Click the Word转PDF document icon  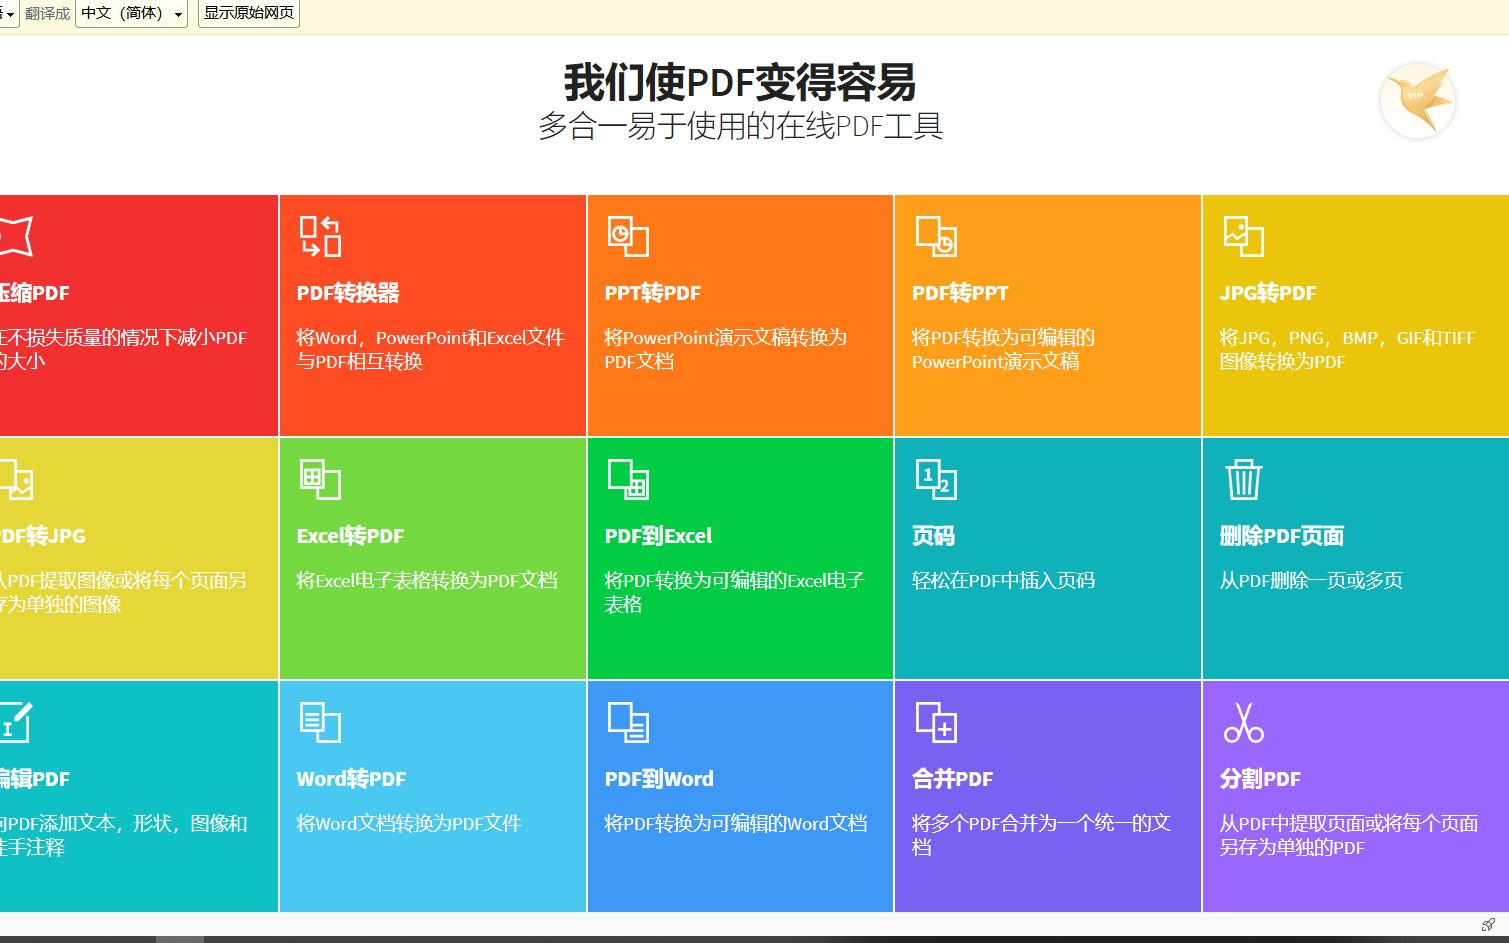[320, 722]
